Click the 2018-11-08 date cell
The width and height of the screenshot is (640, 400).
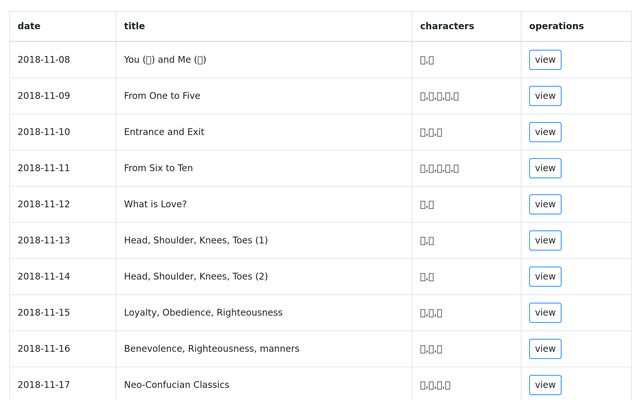pos(44,60)
